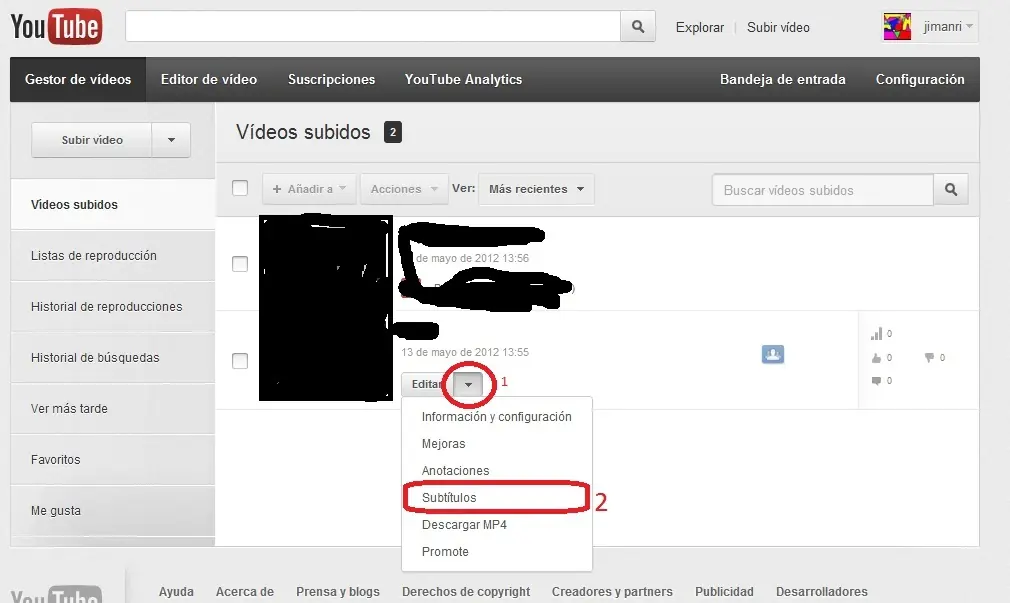Click Subir vídeo link in header
Screen dimensions: 1010x603
click(778, 27)
